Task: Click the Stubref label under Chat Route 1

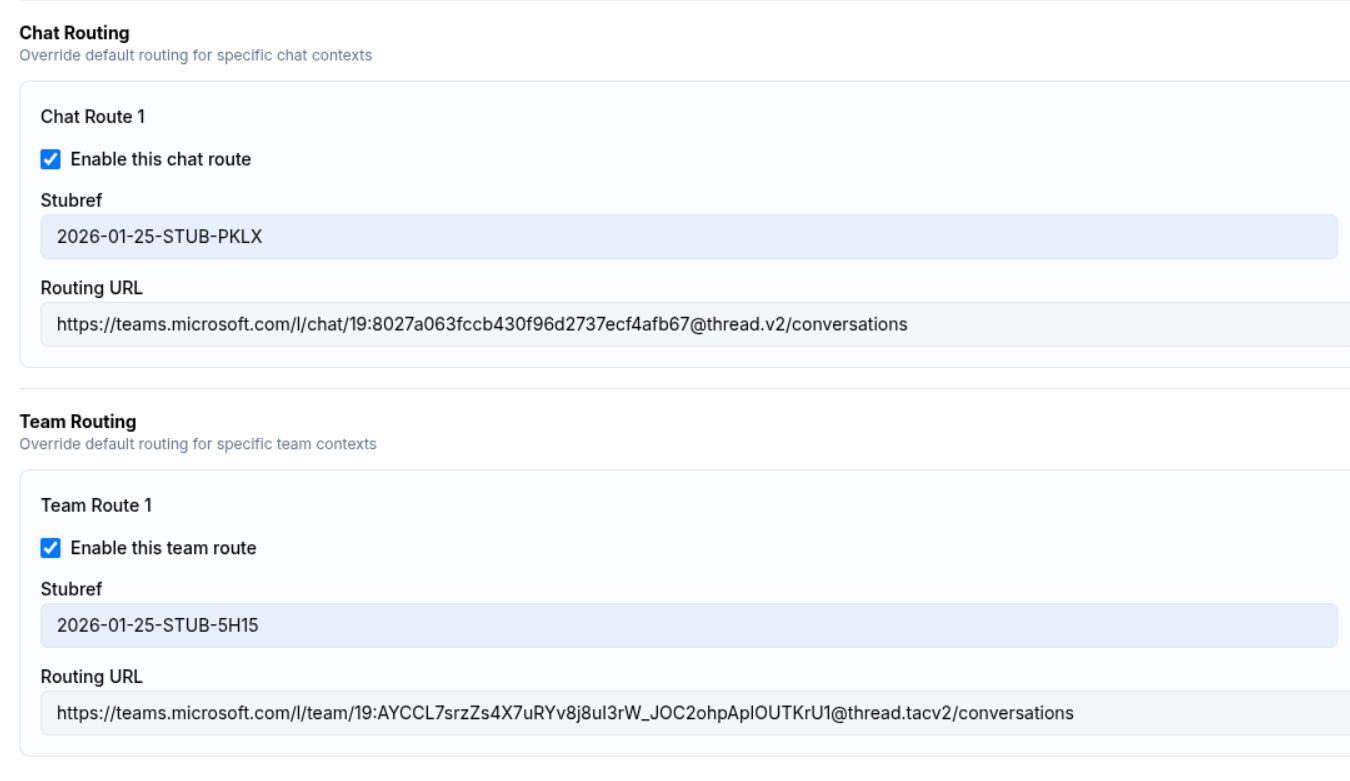Action: point(71,201)
